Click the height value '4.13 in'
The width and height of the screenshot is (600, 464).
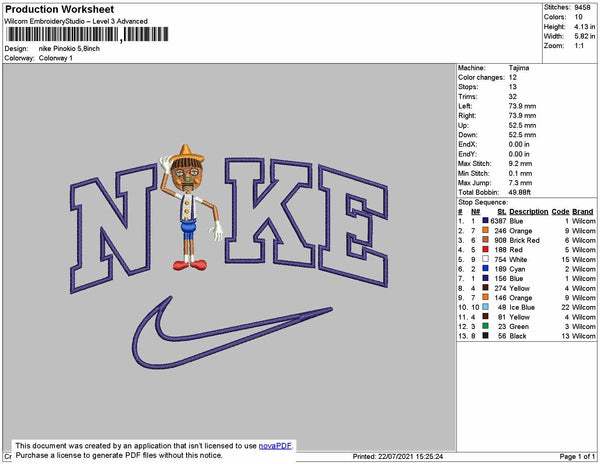point(584,26)
